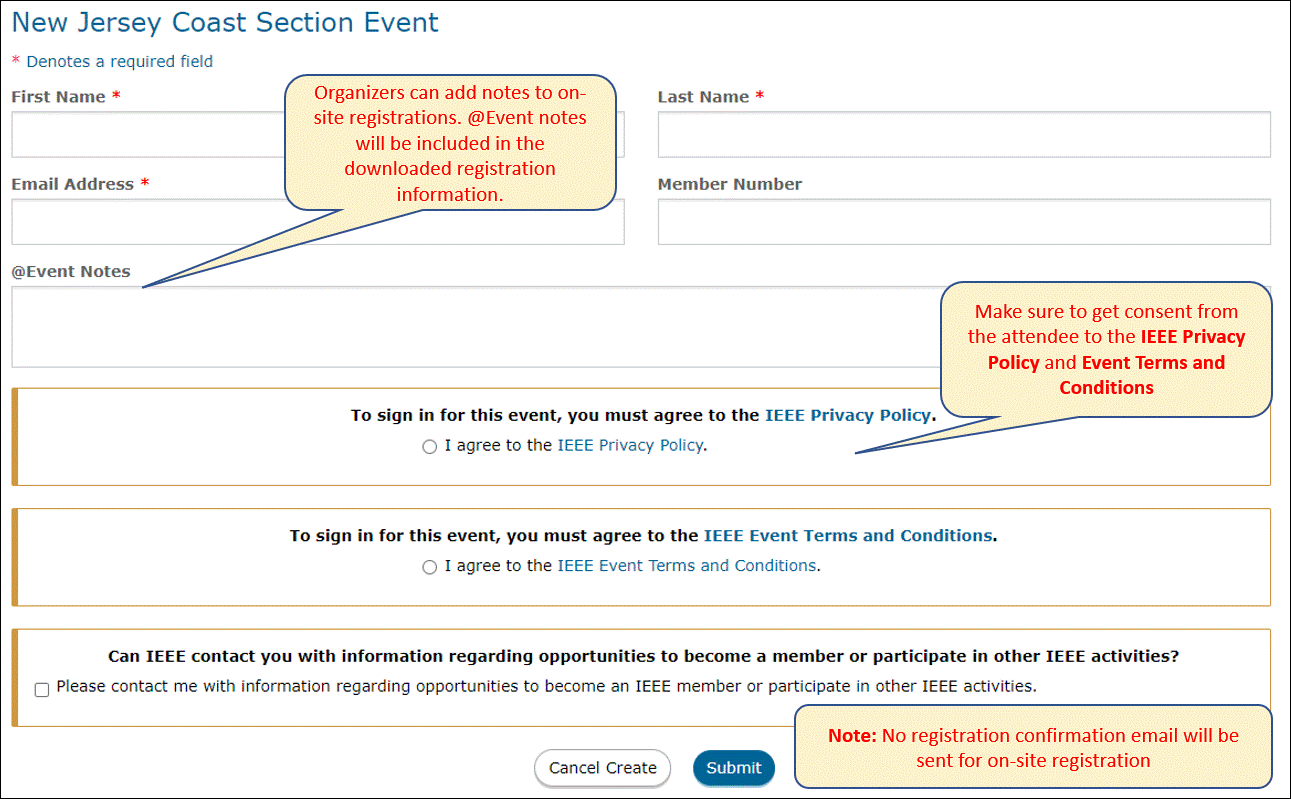Click the First Name label
1291x799 pixels.
tap(59, 97)
